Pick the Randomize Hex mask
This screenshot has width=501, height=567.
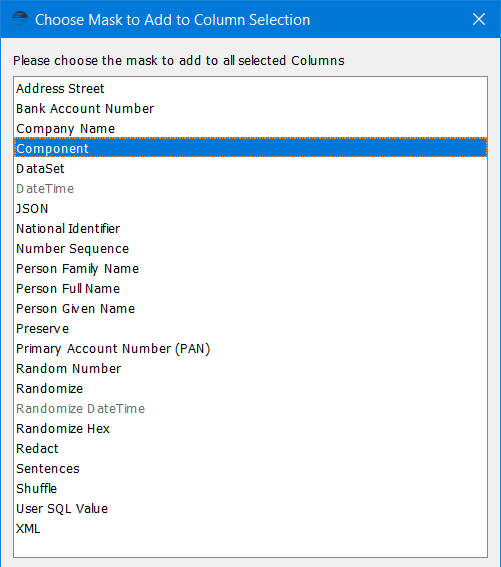coord(250,429)
